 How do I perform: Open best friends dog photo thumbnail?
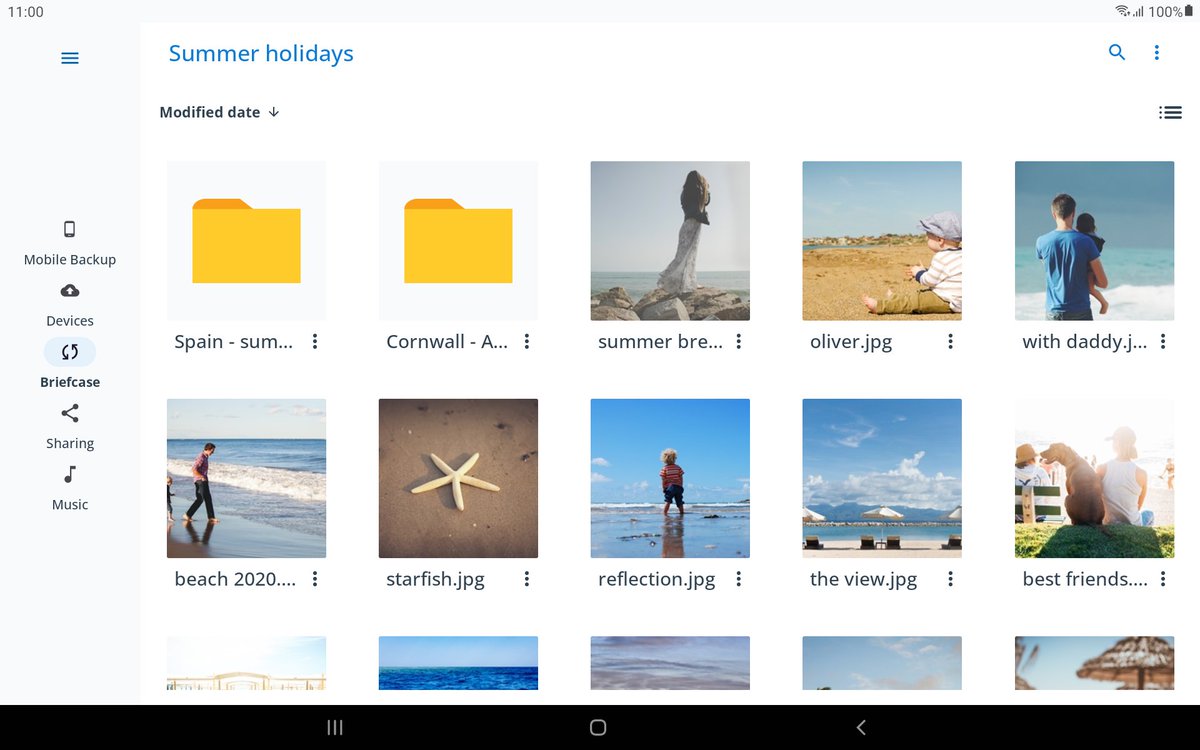tap(1094, 478)
